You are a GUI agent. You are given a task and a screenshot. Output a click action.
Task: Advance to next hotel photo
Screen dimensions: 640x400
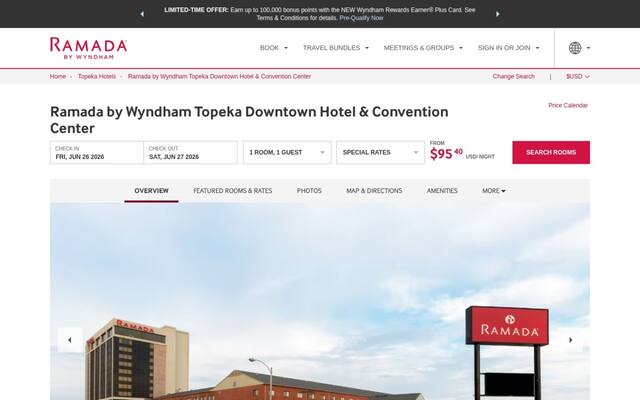[570, 340]
